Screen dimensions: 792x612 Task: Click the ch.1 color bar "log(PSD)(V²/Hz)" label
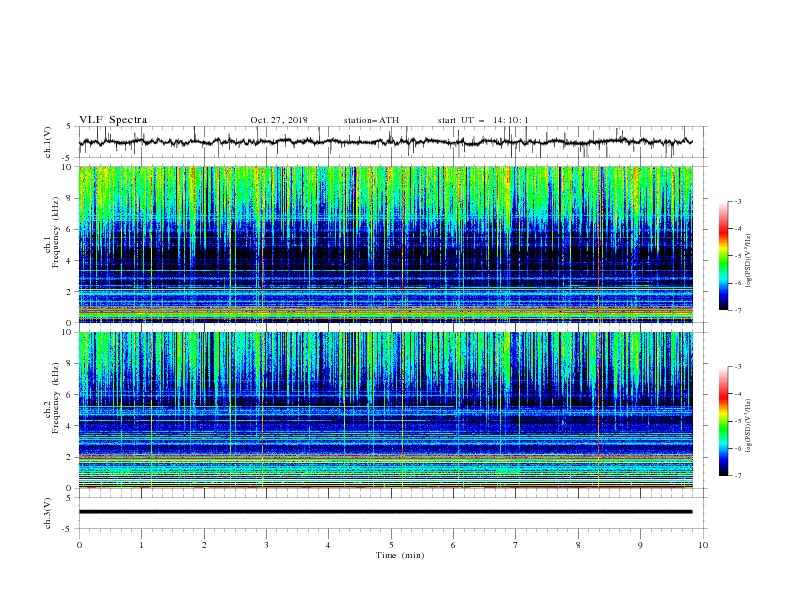(749, 261)
